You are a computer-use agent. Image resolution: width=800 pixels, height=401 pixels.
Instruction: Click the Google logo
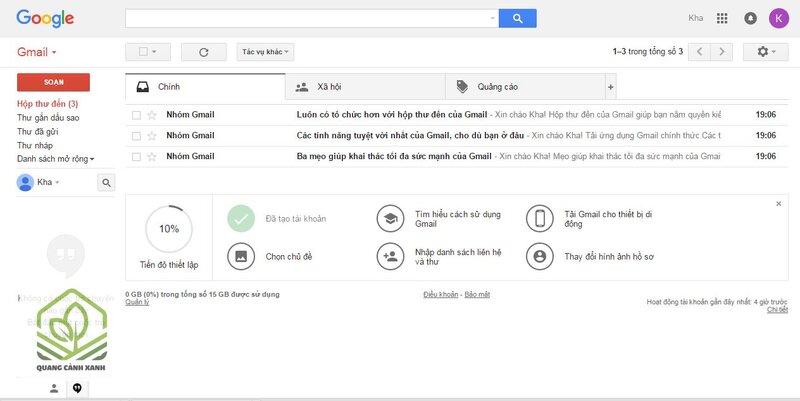point(45,18)
